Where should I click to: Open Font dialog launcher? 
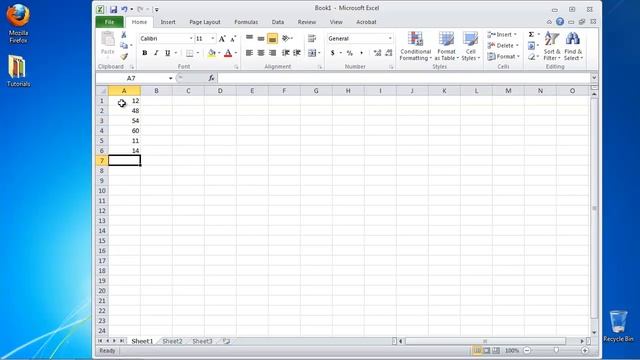236,67
